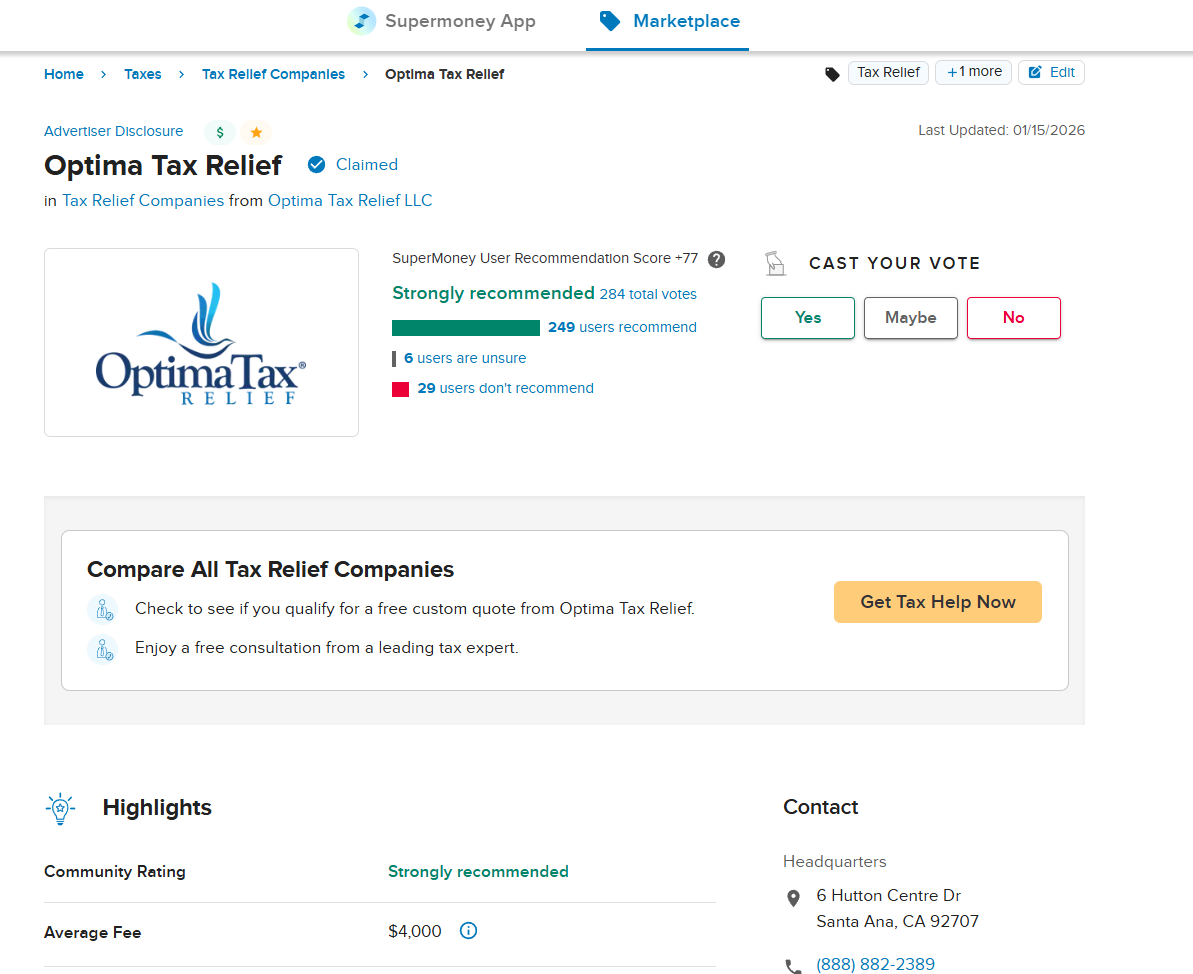Open the Taxes breadcrumb link
This screenshot has width=1193, height=974.
pos(143,74)
